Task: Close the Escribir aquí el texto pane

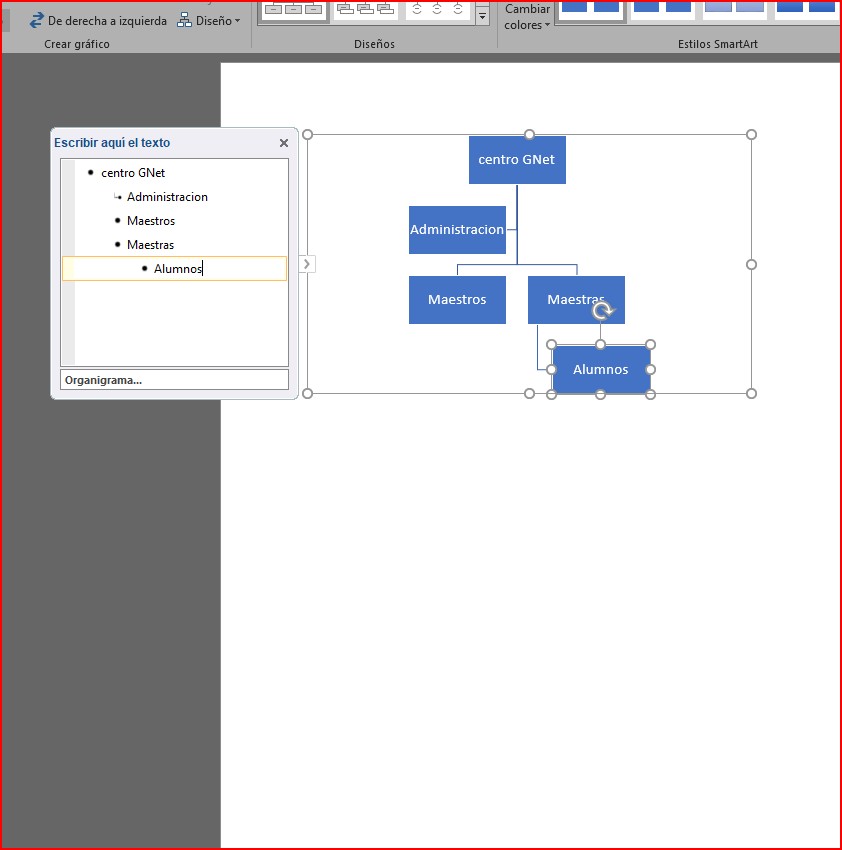Action: point(284,143)
